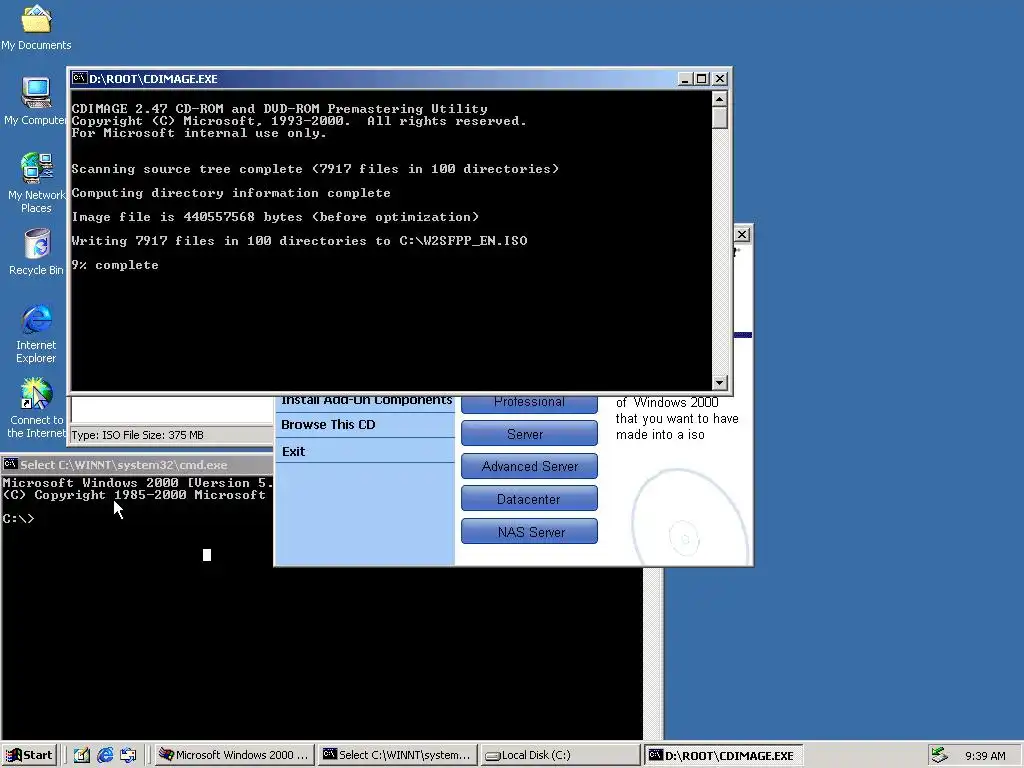Click the CDIMAGE console scrollbar thumb
Viewport: 1024px width, 768px height.
[x=719, y=118]
